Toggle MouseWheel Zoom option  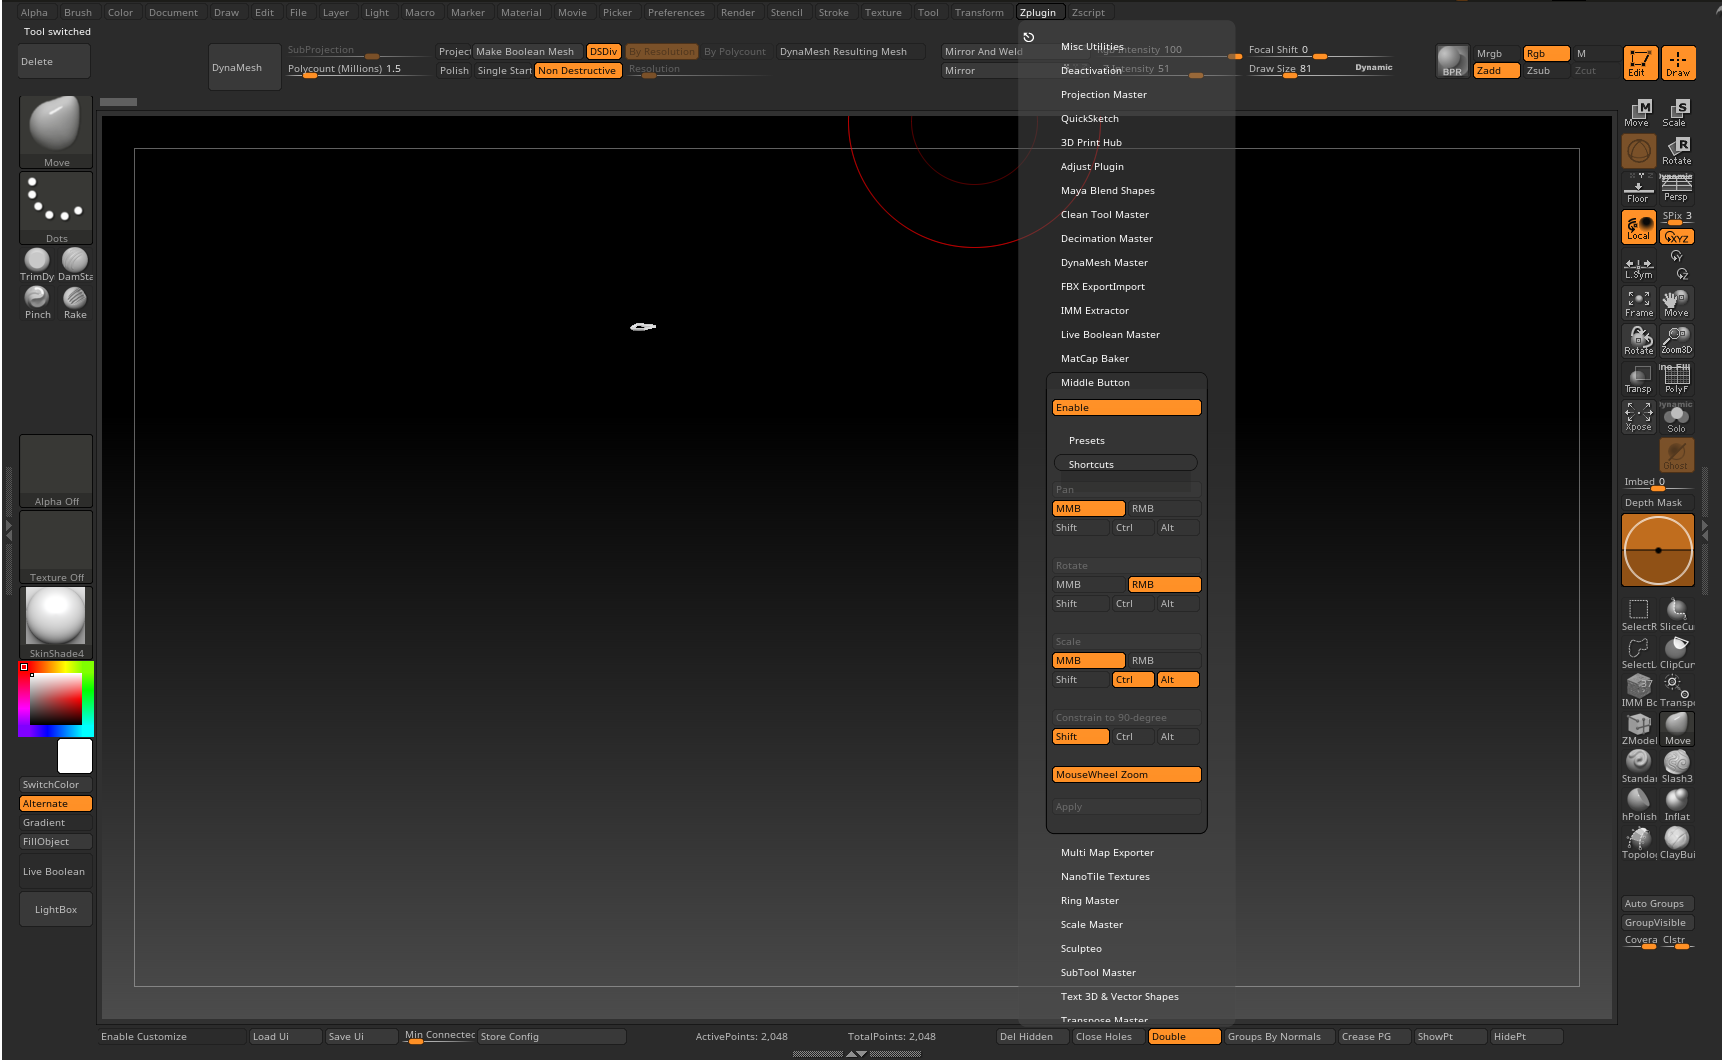[1126, 775]
